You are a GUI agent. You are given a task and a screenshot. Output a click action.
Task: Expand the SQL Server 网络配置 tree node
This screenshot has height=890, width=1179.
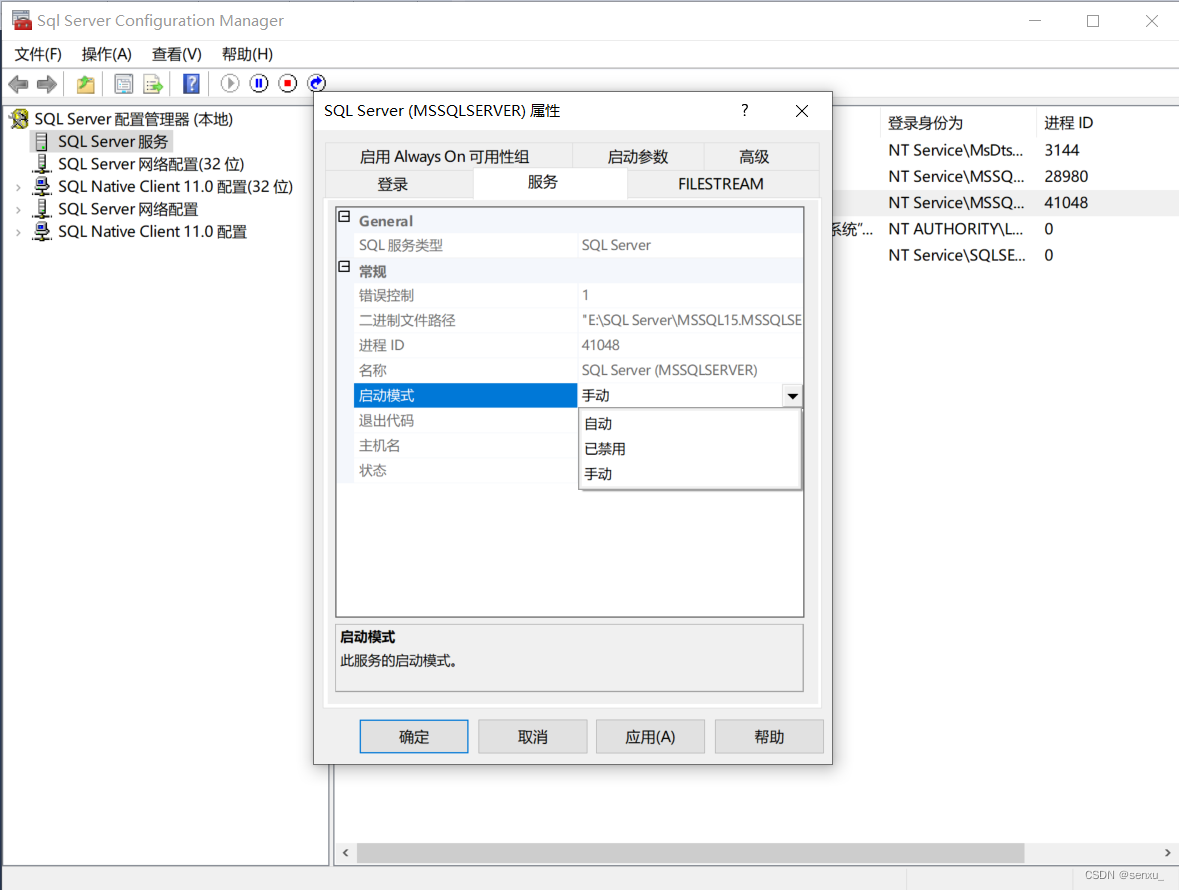18,210
